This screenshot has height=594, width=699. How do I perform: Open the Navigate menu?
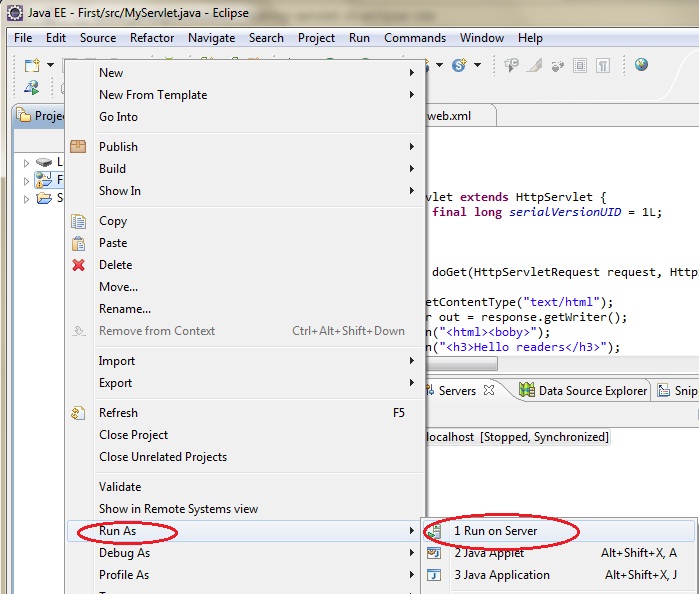click(x=212, y=38)
